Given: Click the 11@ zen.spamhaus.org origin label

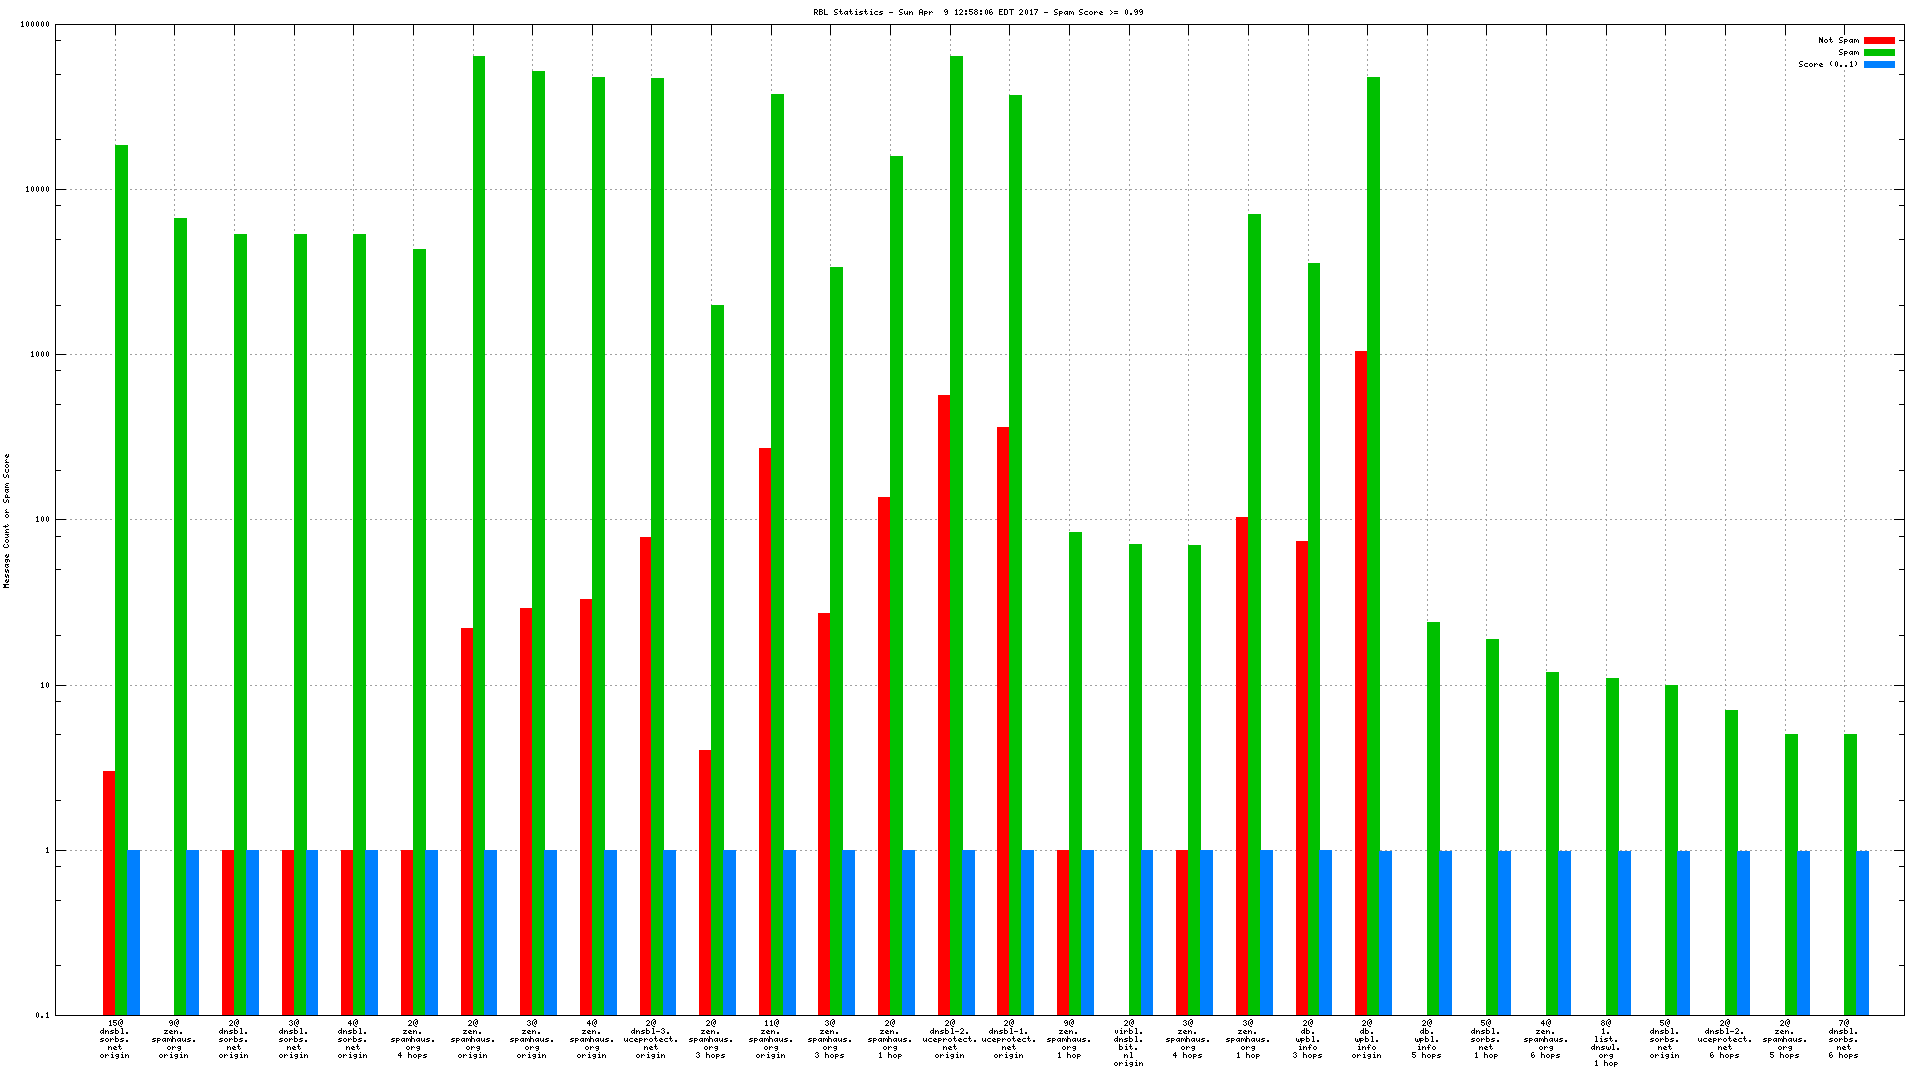Looking at the screenshot, I should [770, 1039].
